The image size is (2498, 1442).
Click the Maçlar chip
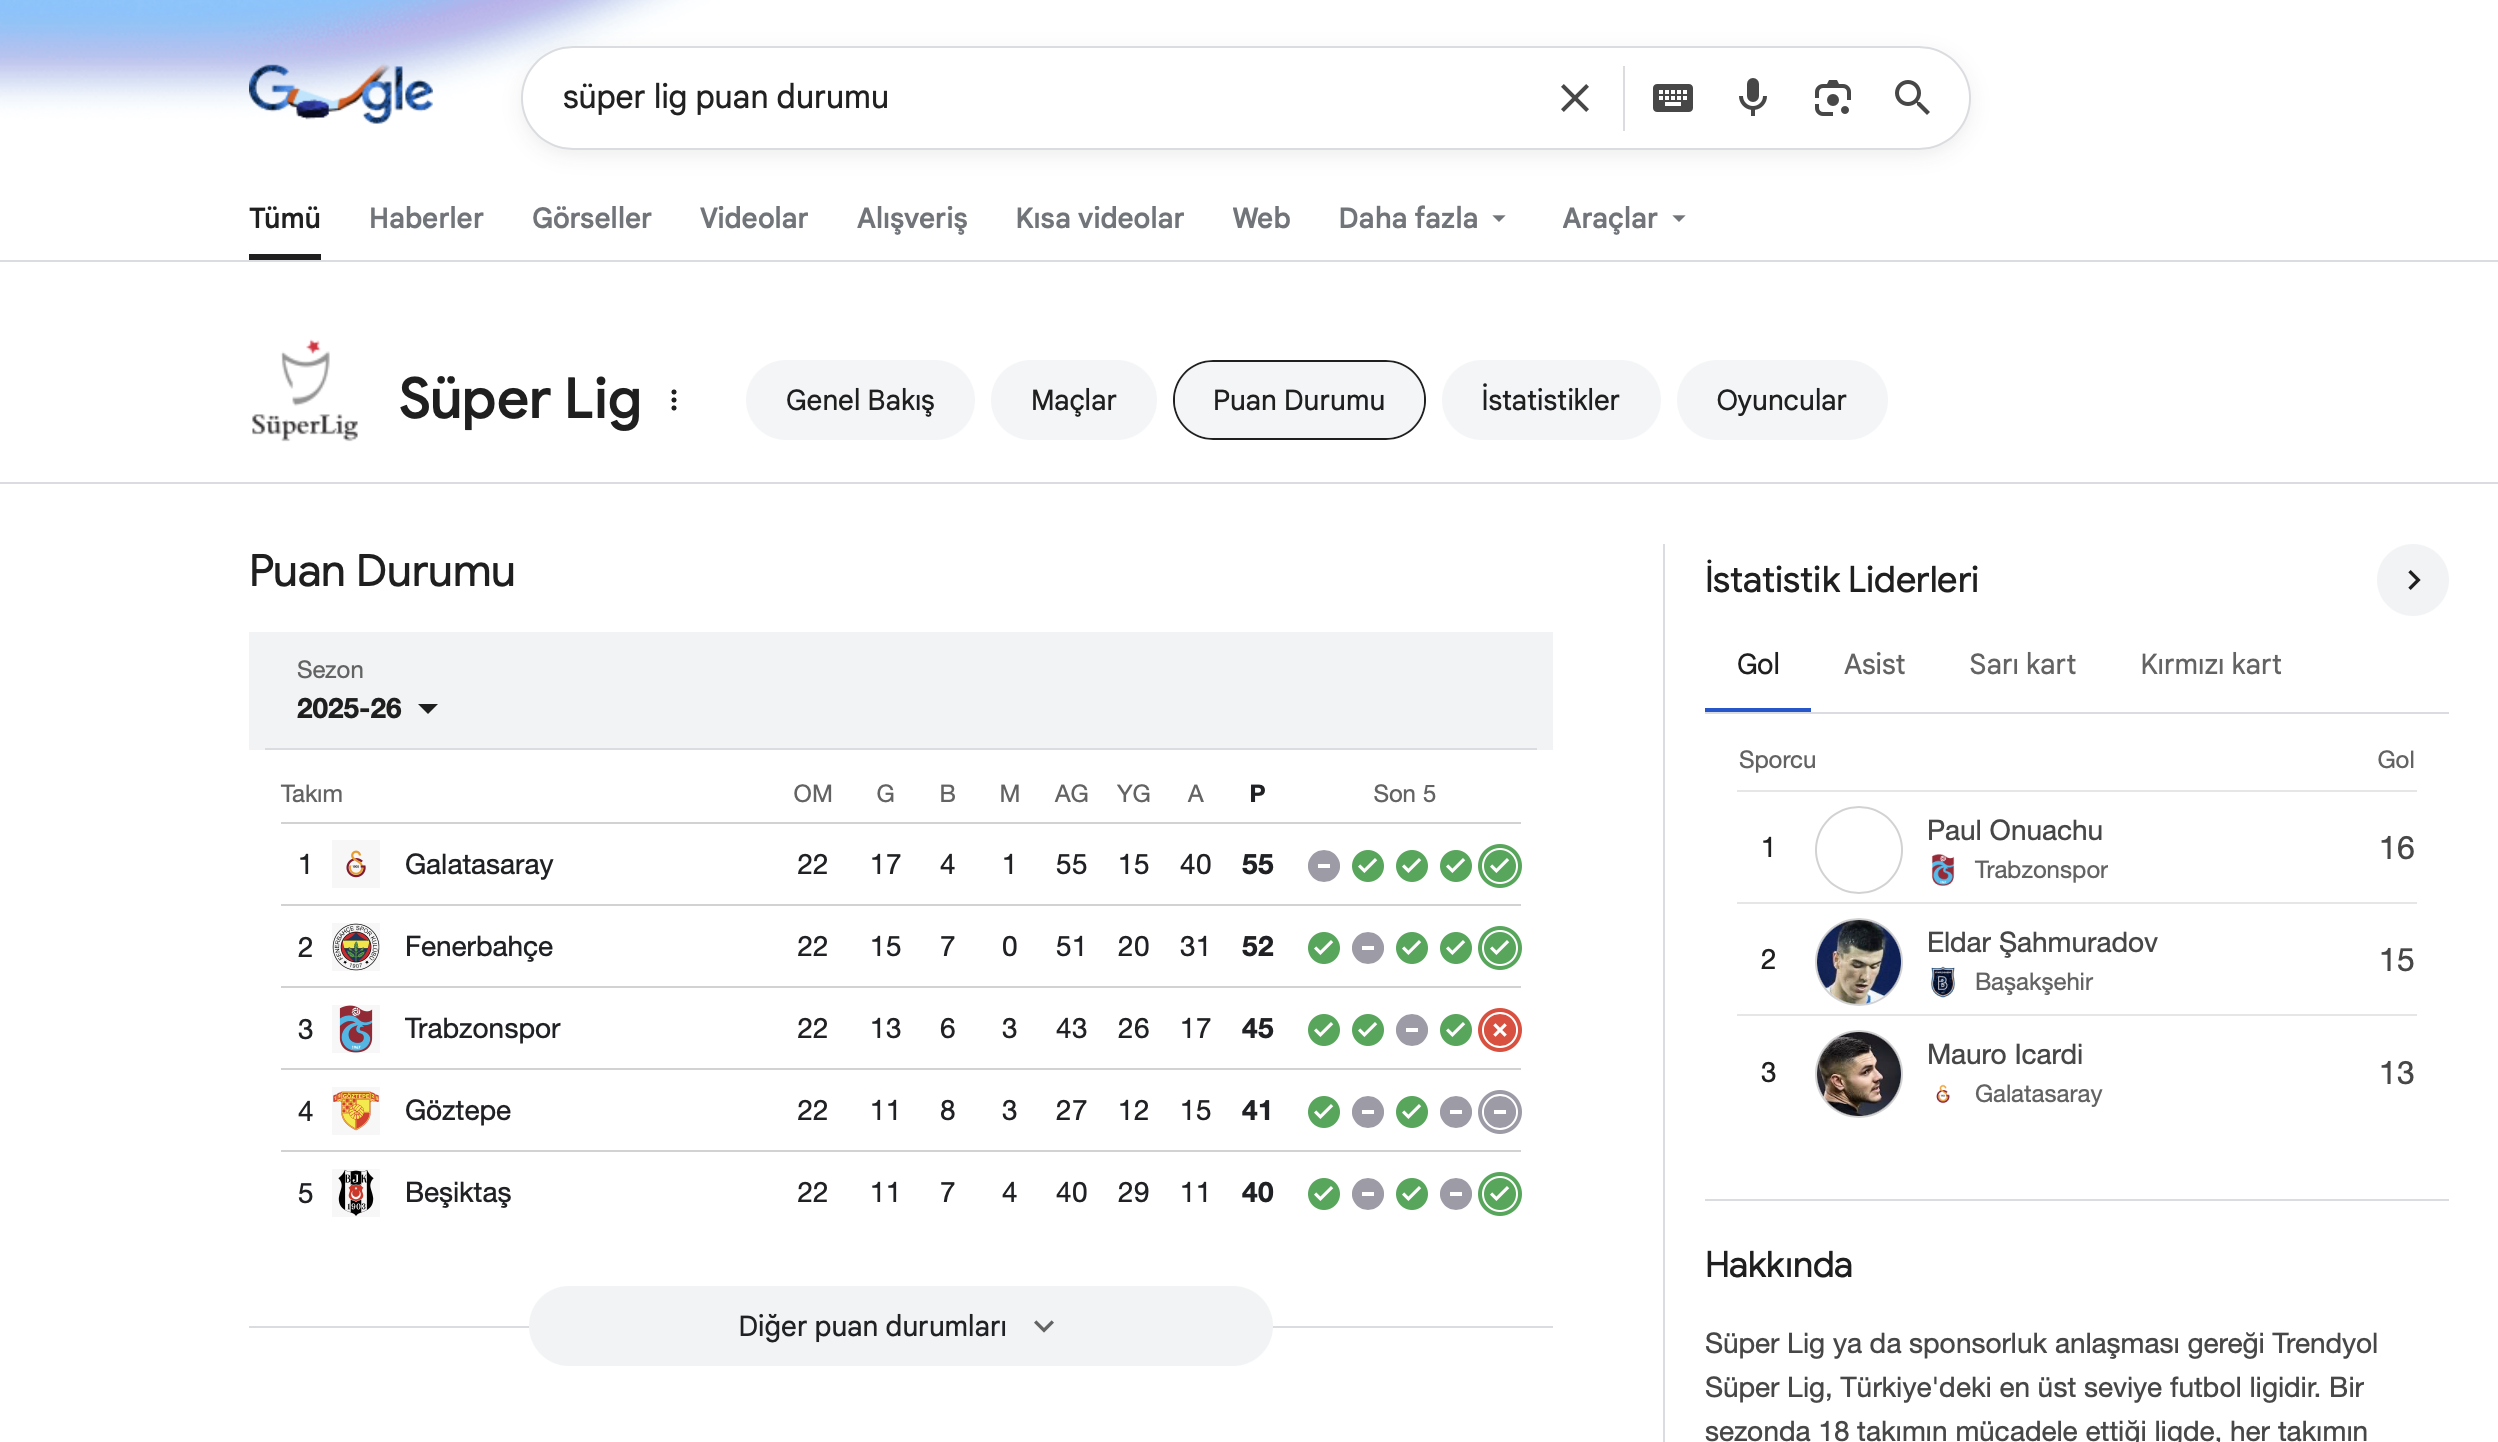coord(1073,400)
